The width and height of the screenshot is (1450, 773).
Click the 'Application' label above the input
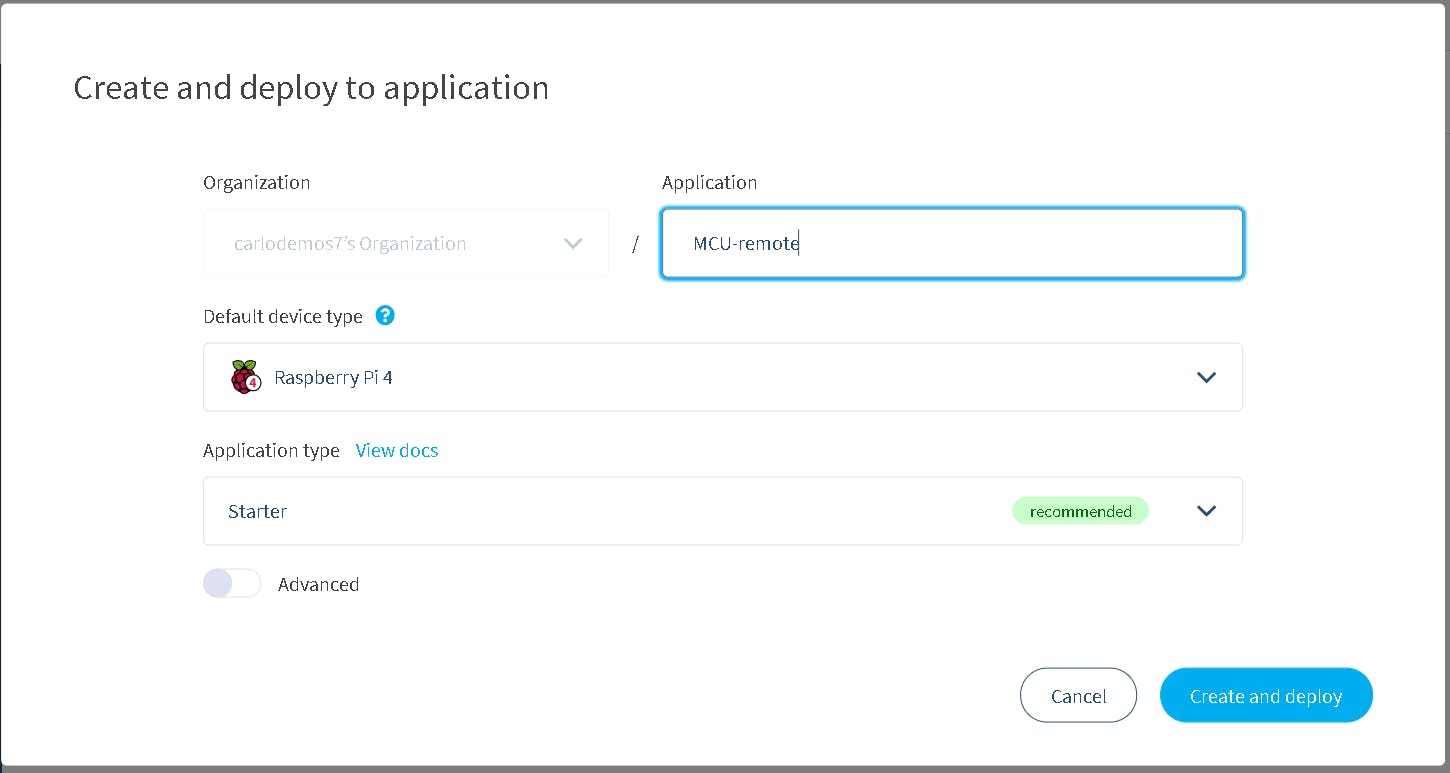click(709, 182)
